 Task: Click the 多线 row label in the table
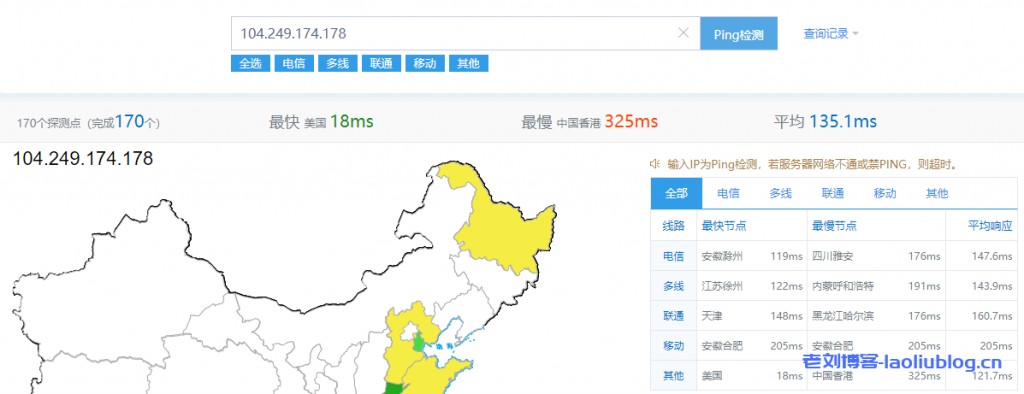click(x=674, y=286)
